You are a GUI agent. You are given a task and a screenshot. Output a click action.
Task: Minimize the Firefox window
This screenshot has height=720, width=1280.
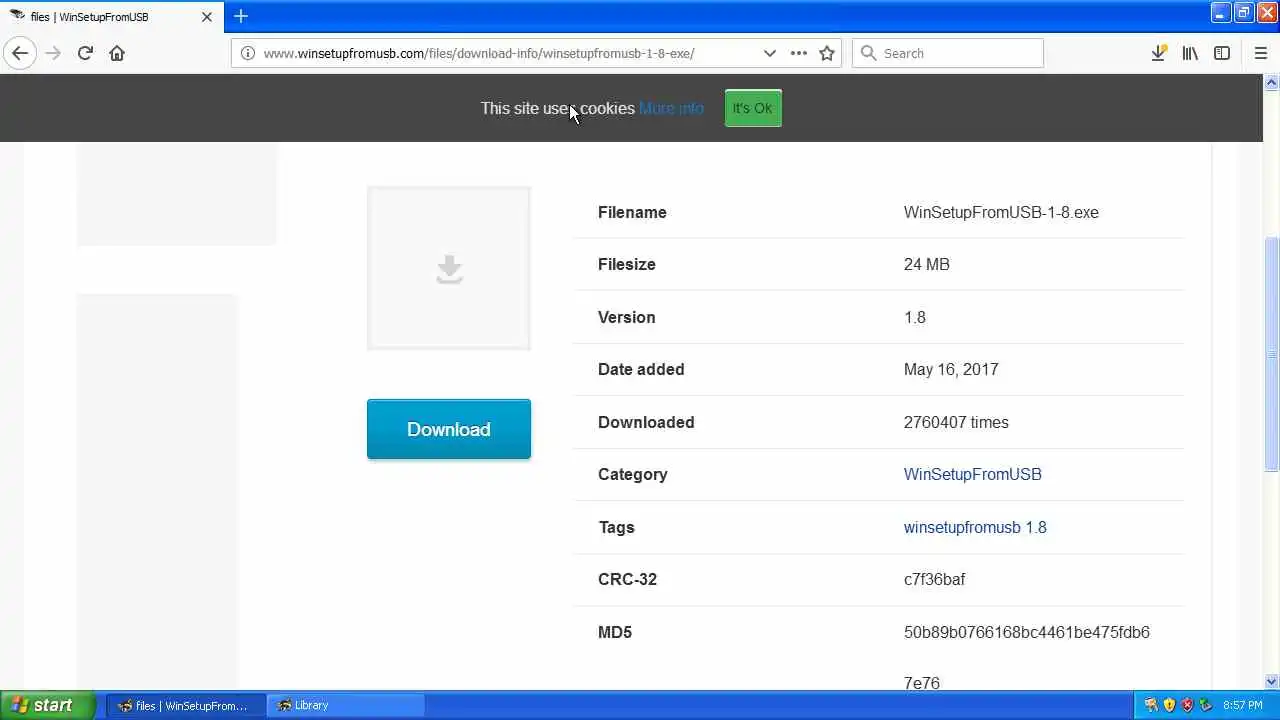click(1220, 13)
